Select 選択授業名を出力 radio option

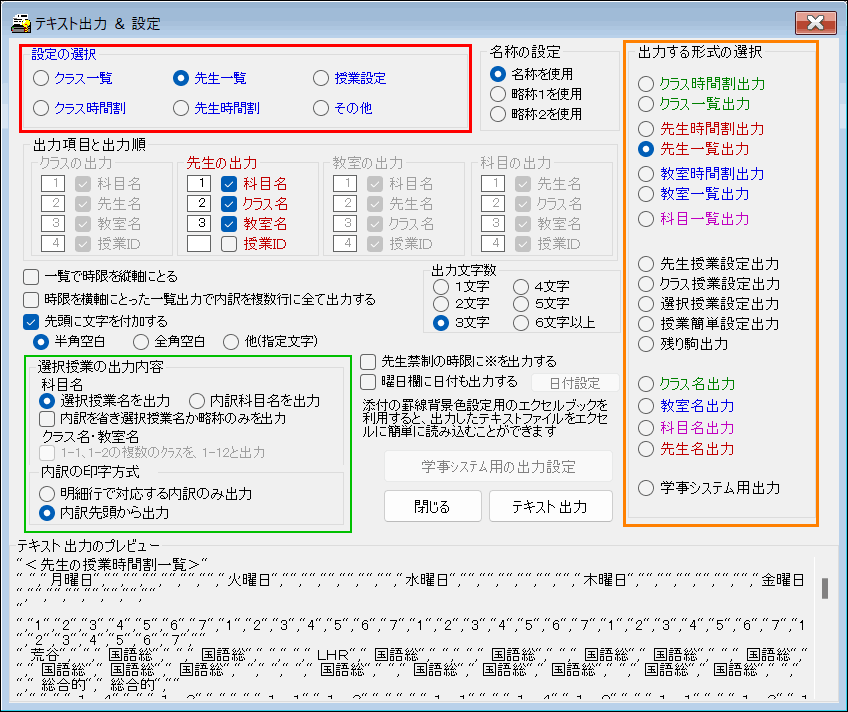click(x=47, y=401)
